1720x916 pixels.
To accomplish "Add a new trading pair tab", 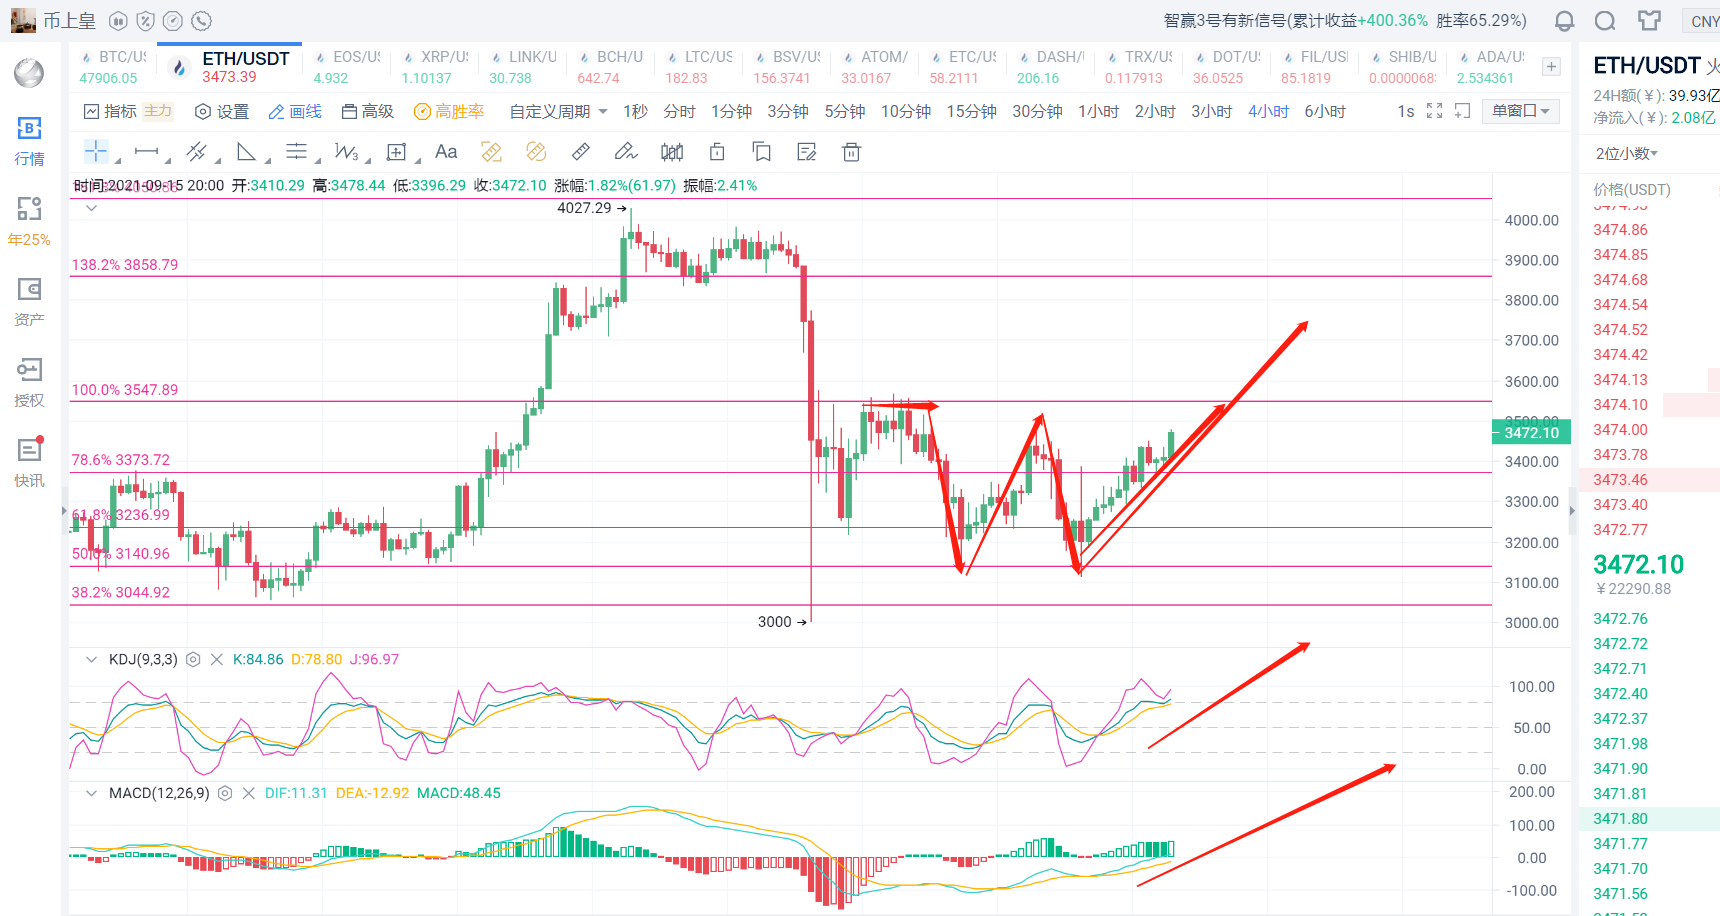I will coord(1551,66).
